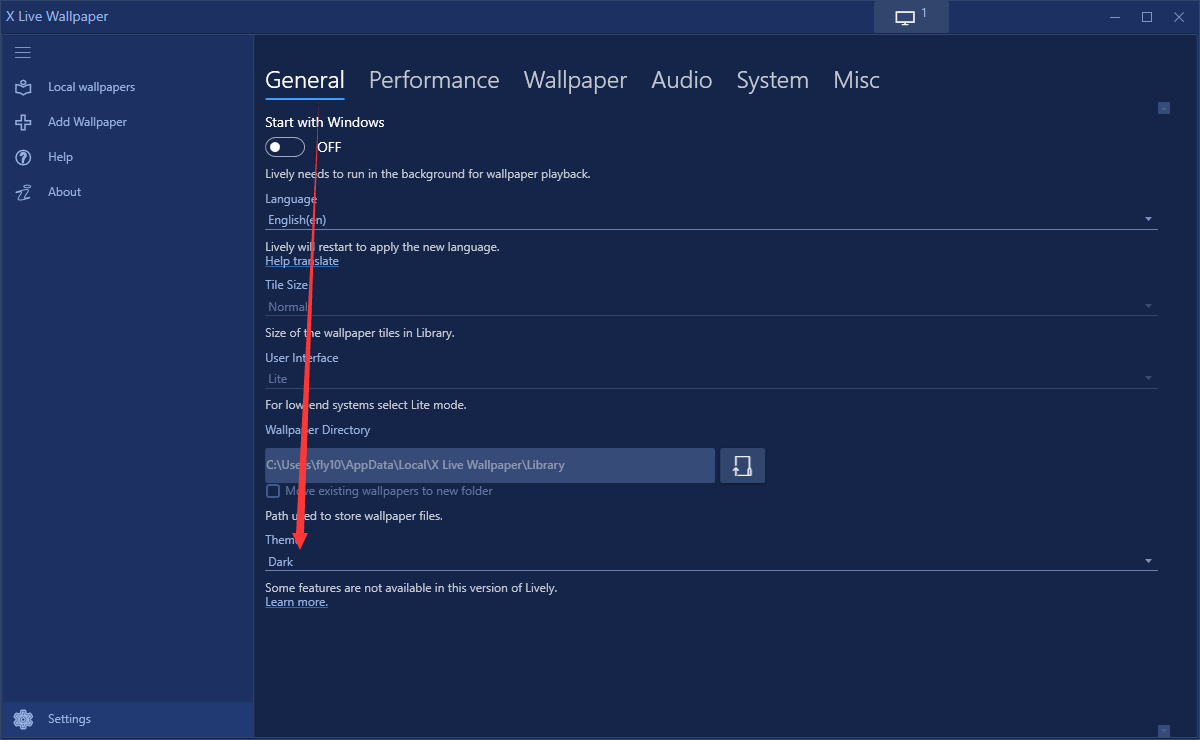Close the X Live Wallpaper window

point(1179,17)
